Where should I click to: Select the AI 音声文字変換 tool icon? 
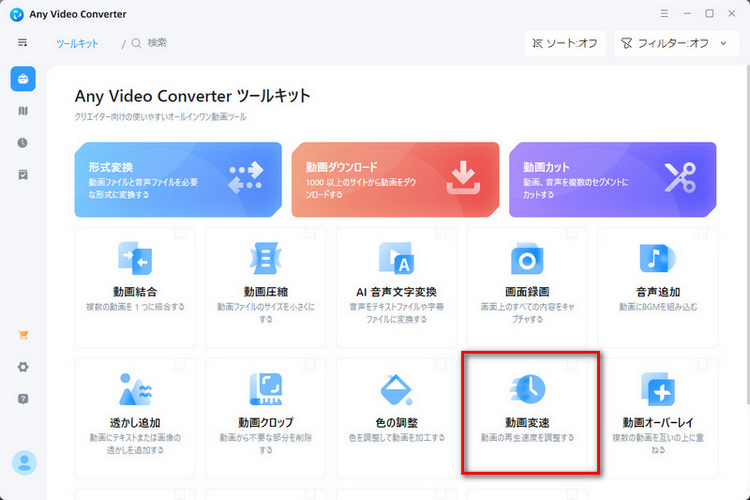click(397, 258)
